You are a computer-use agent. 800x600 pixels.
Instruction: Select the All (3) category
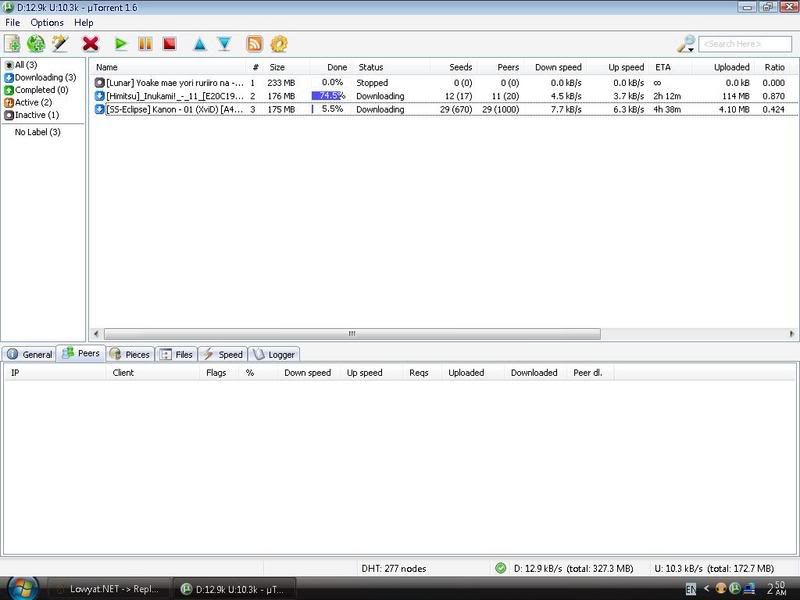[21, 65]
